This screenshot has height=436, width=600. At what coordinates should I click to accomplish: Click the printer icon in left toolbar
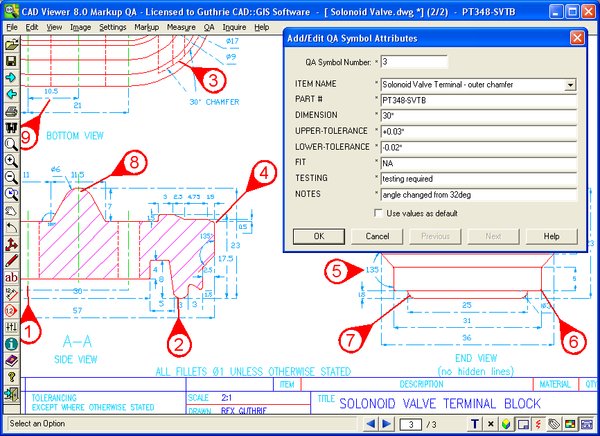coord(10,110)
